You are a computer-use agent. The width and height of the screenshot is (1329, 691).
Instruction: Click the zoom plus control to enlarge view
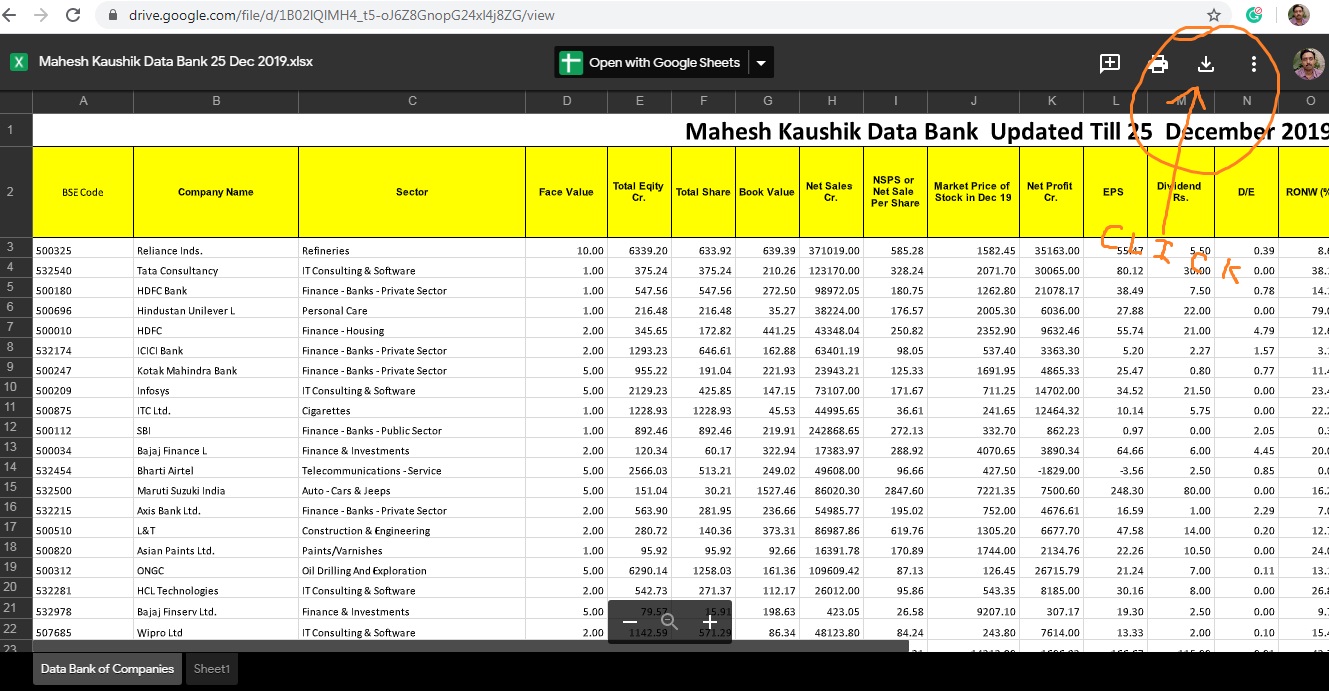710,621
